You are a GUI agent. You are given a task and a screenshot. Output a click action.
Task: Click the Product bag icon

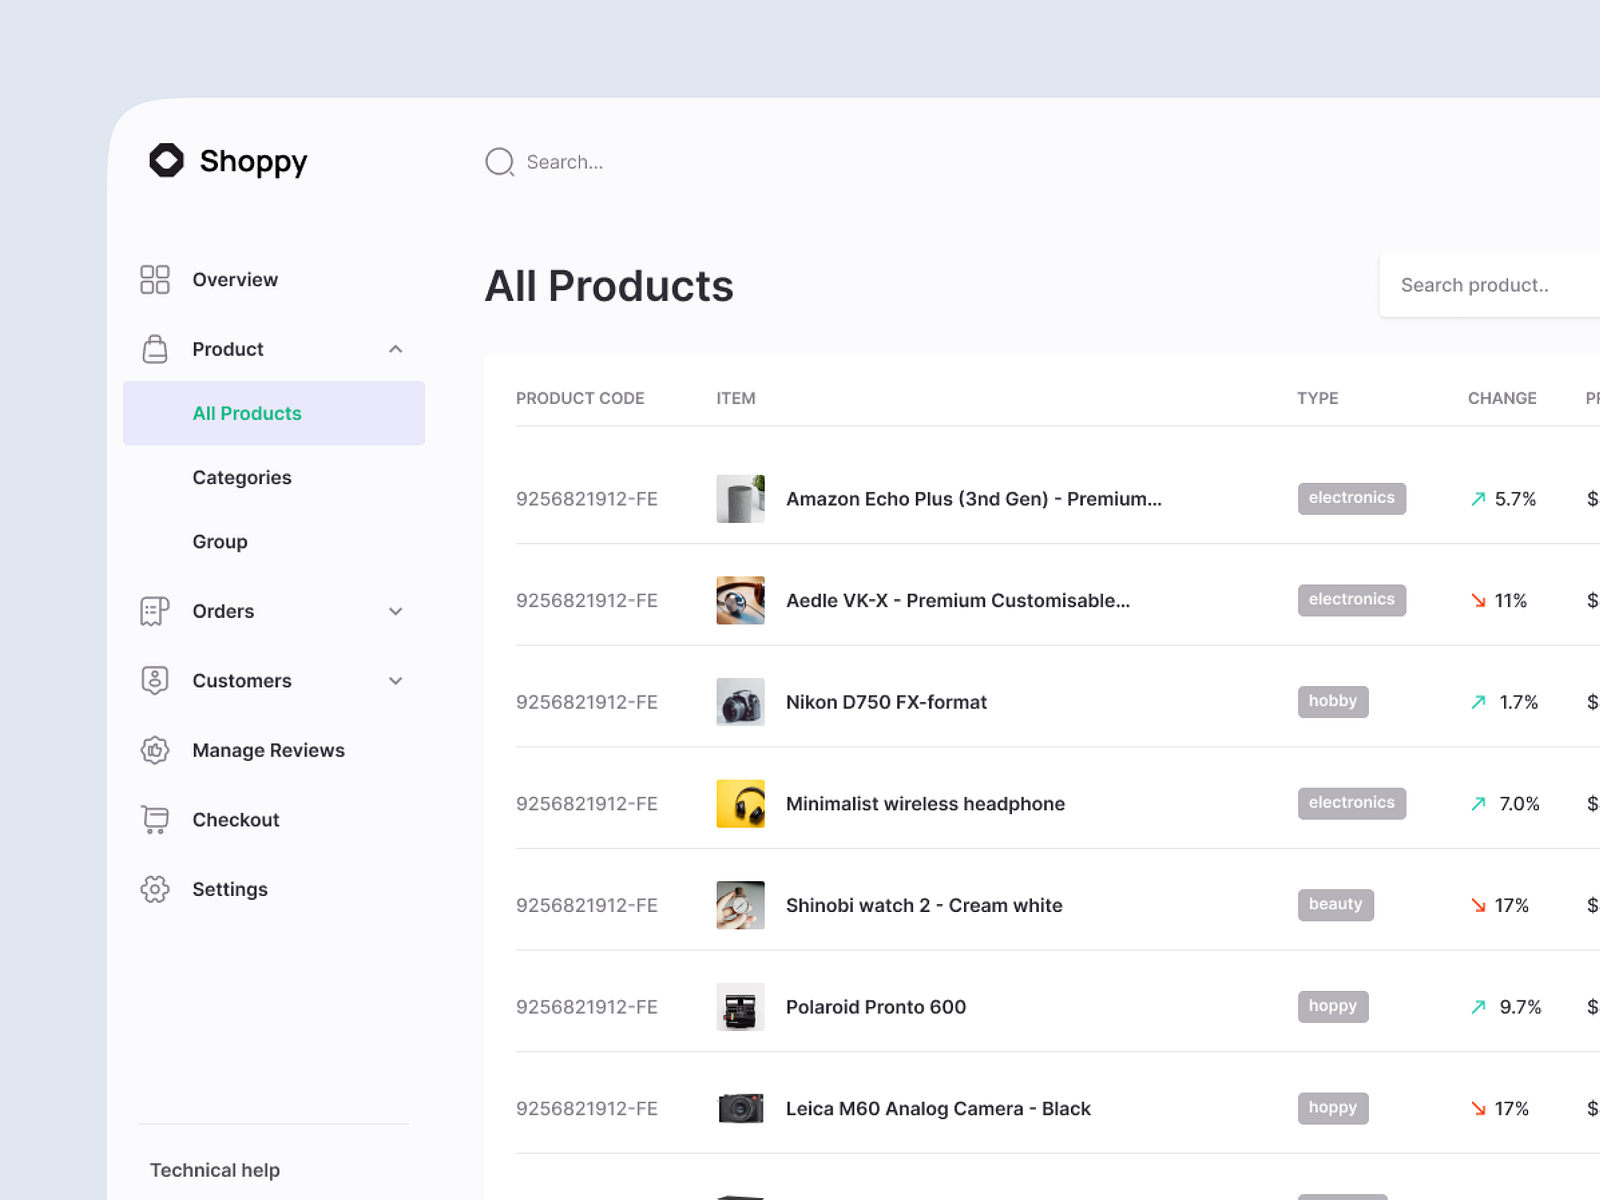coord(154,349)
